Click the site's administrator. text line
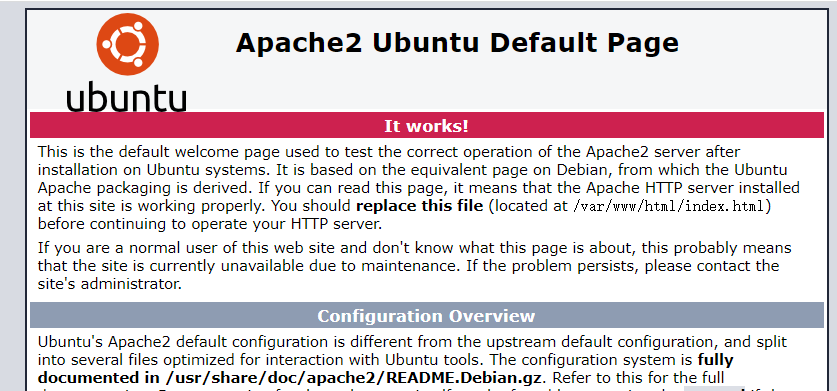 [x=110, y=284]
